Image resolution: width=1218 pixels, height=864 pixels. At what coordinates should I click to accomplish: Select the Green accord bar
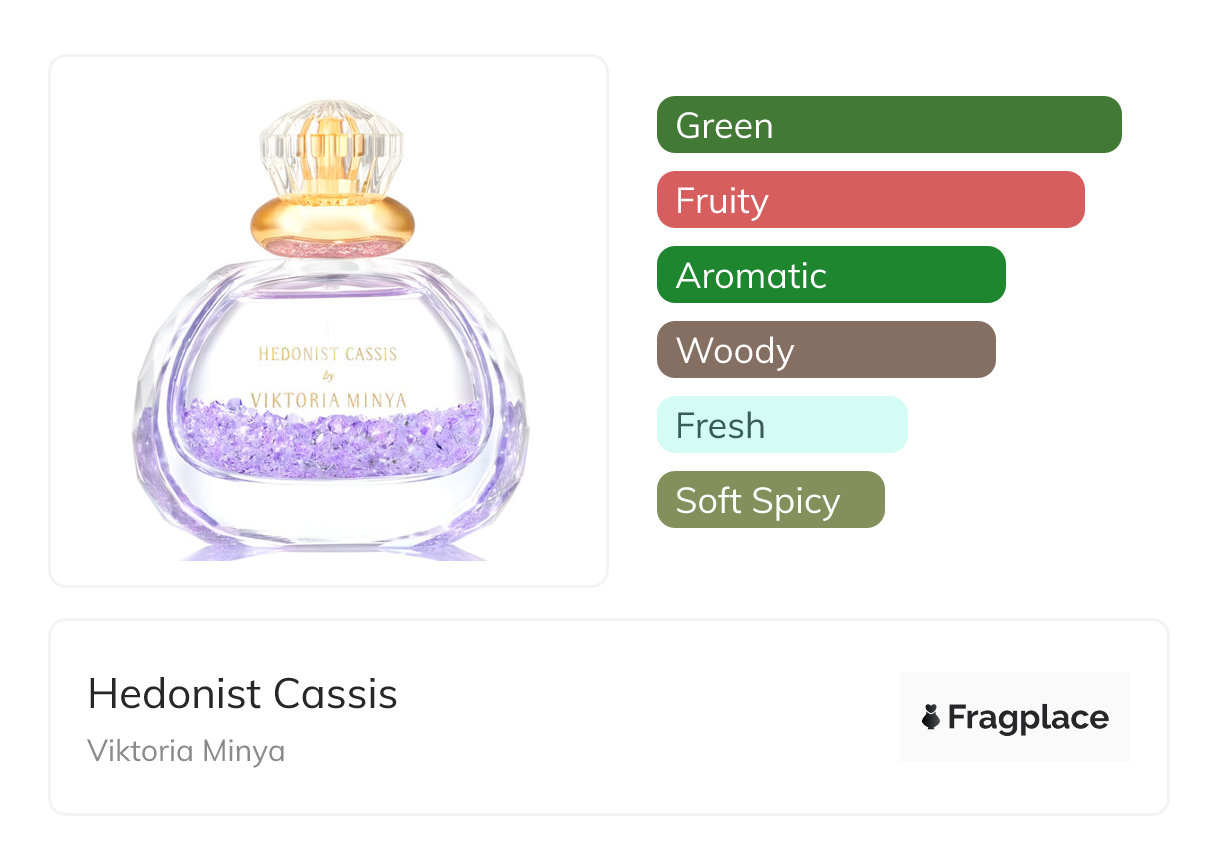[889, 125]
